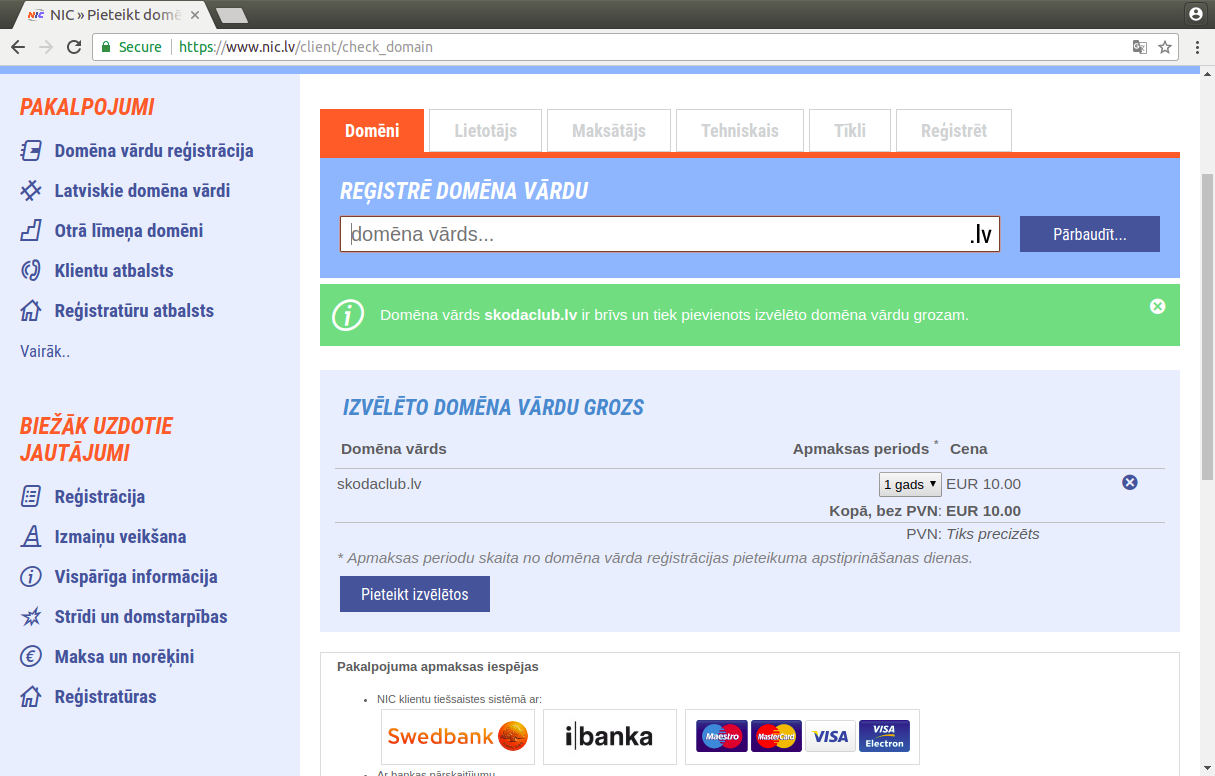Switch to the Lietotājs tab
Image resolution: width=1215 pixels, height=776 pixels.
(x=486, y=131)
